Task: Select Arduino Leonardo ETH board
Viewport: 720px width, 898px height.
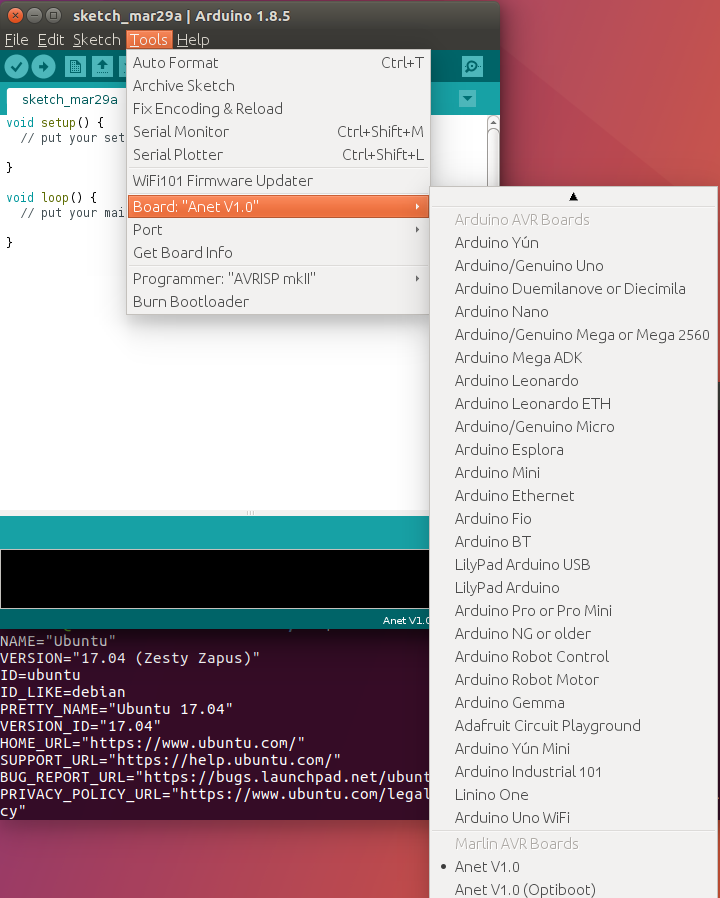Action: pyautogui.click(x=574, y=403)
